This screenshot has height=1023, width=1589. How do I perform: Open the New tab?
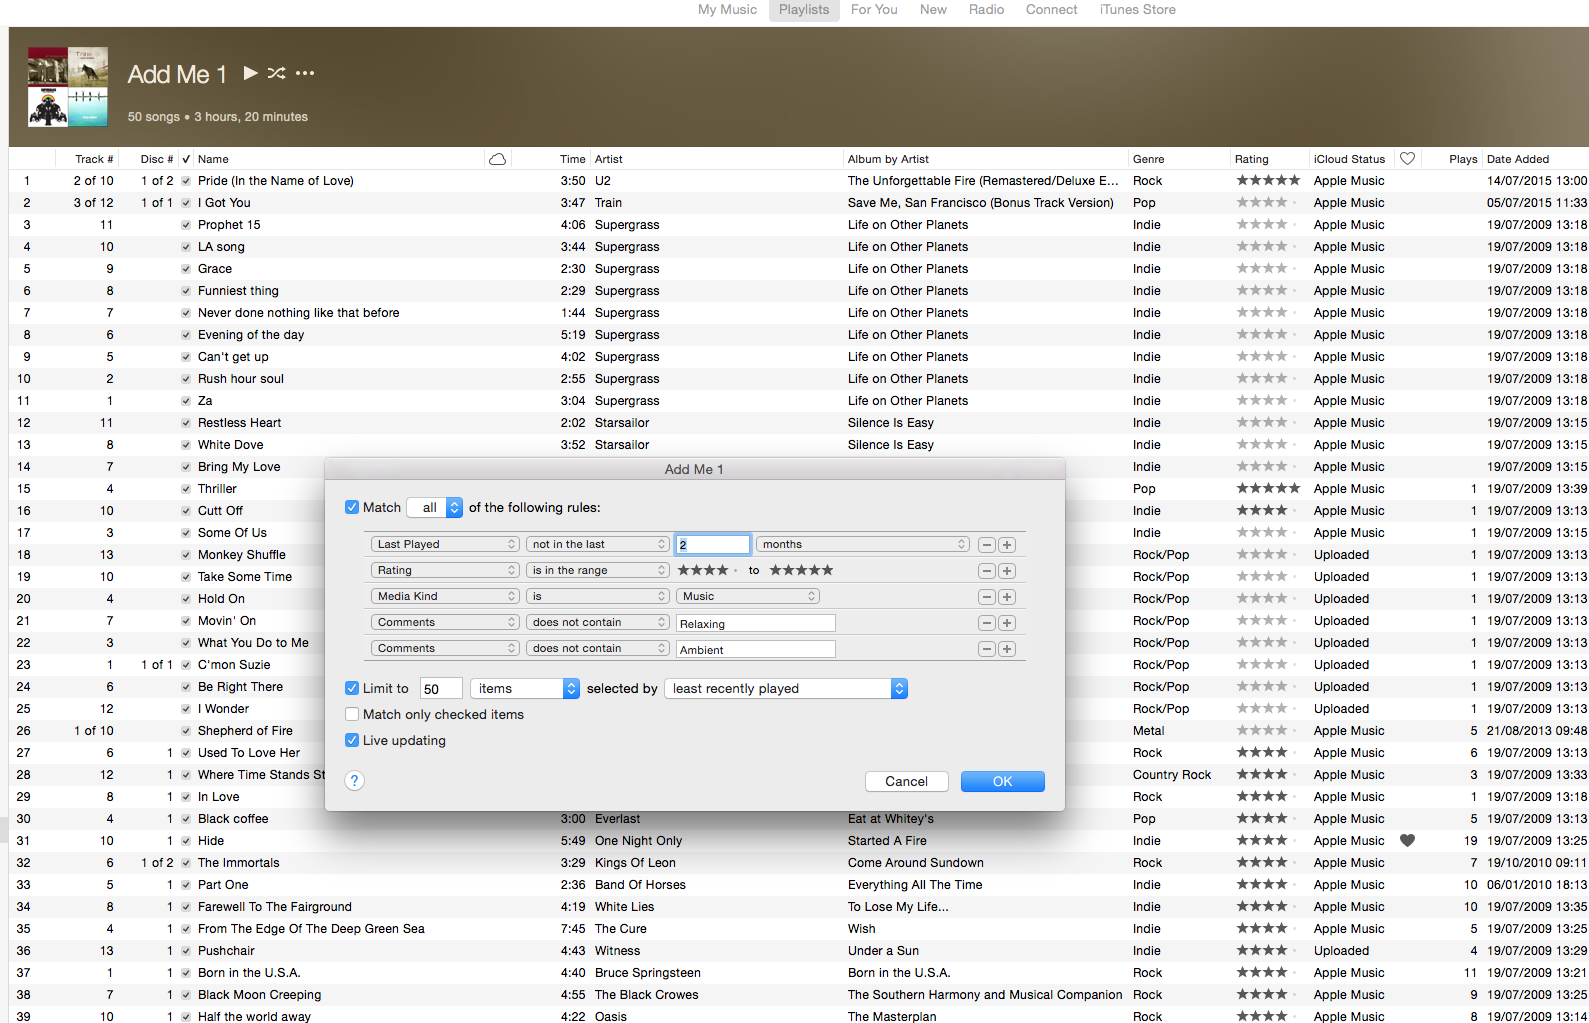(x=933, y=10)
